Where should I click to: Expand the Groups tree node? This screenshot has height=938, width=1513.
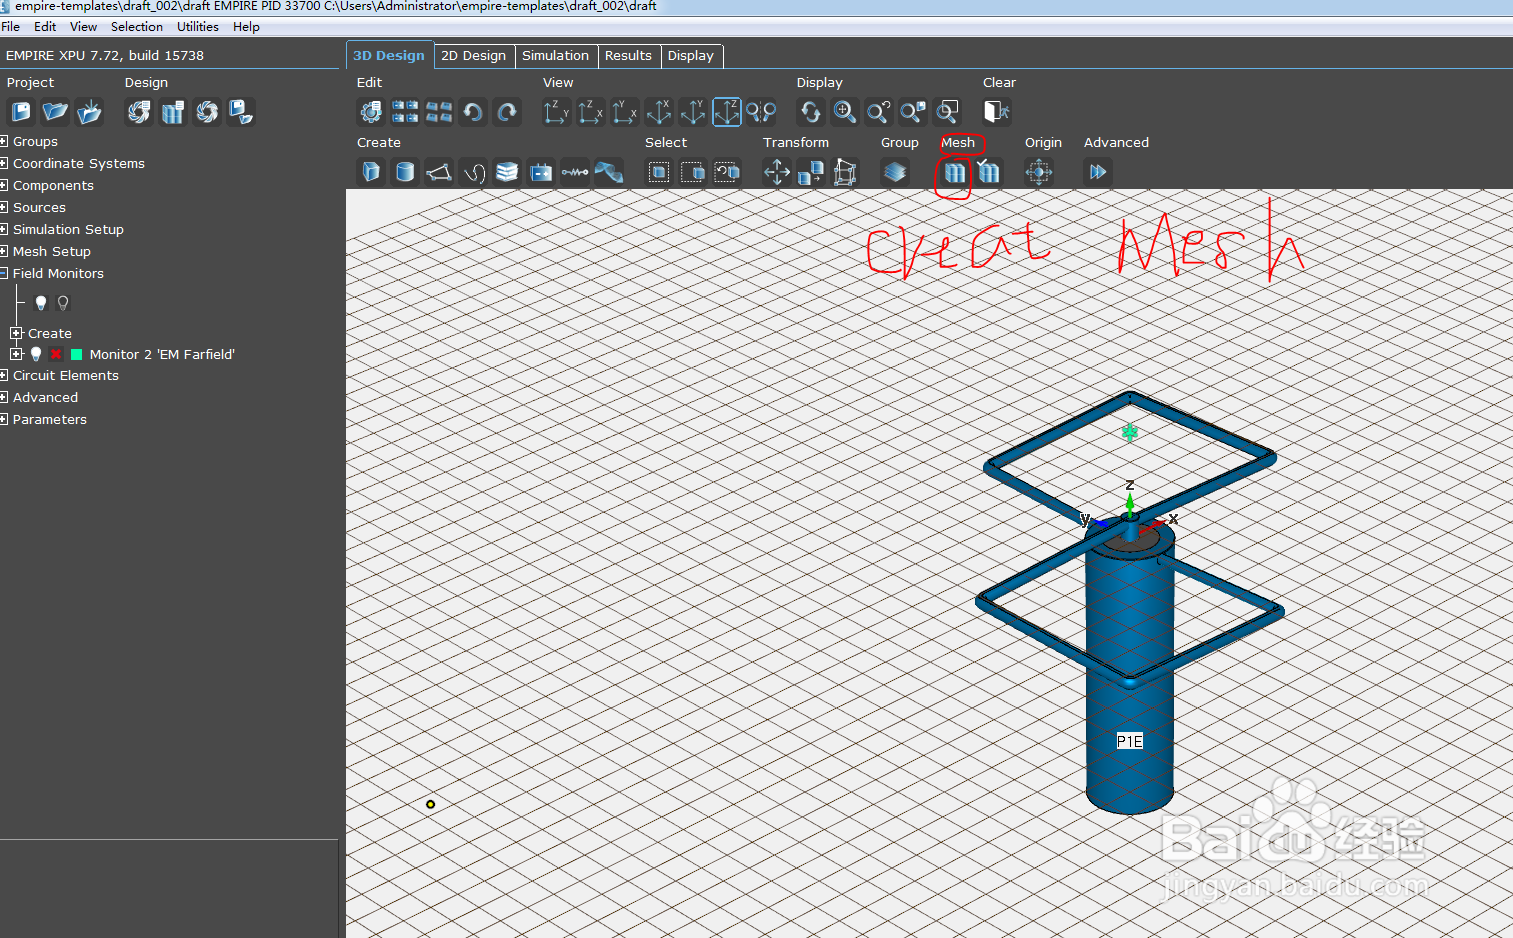coord(4,141)
